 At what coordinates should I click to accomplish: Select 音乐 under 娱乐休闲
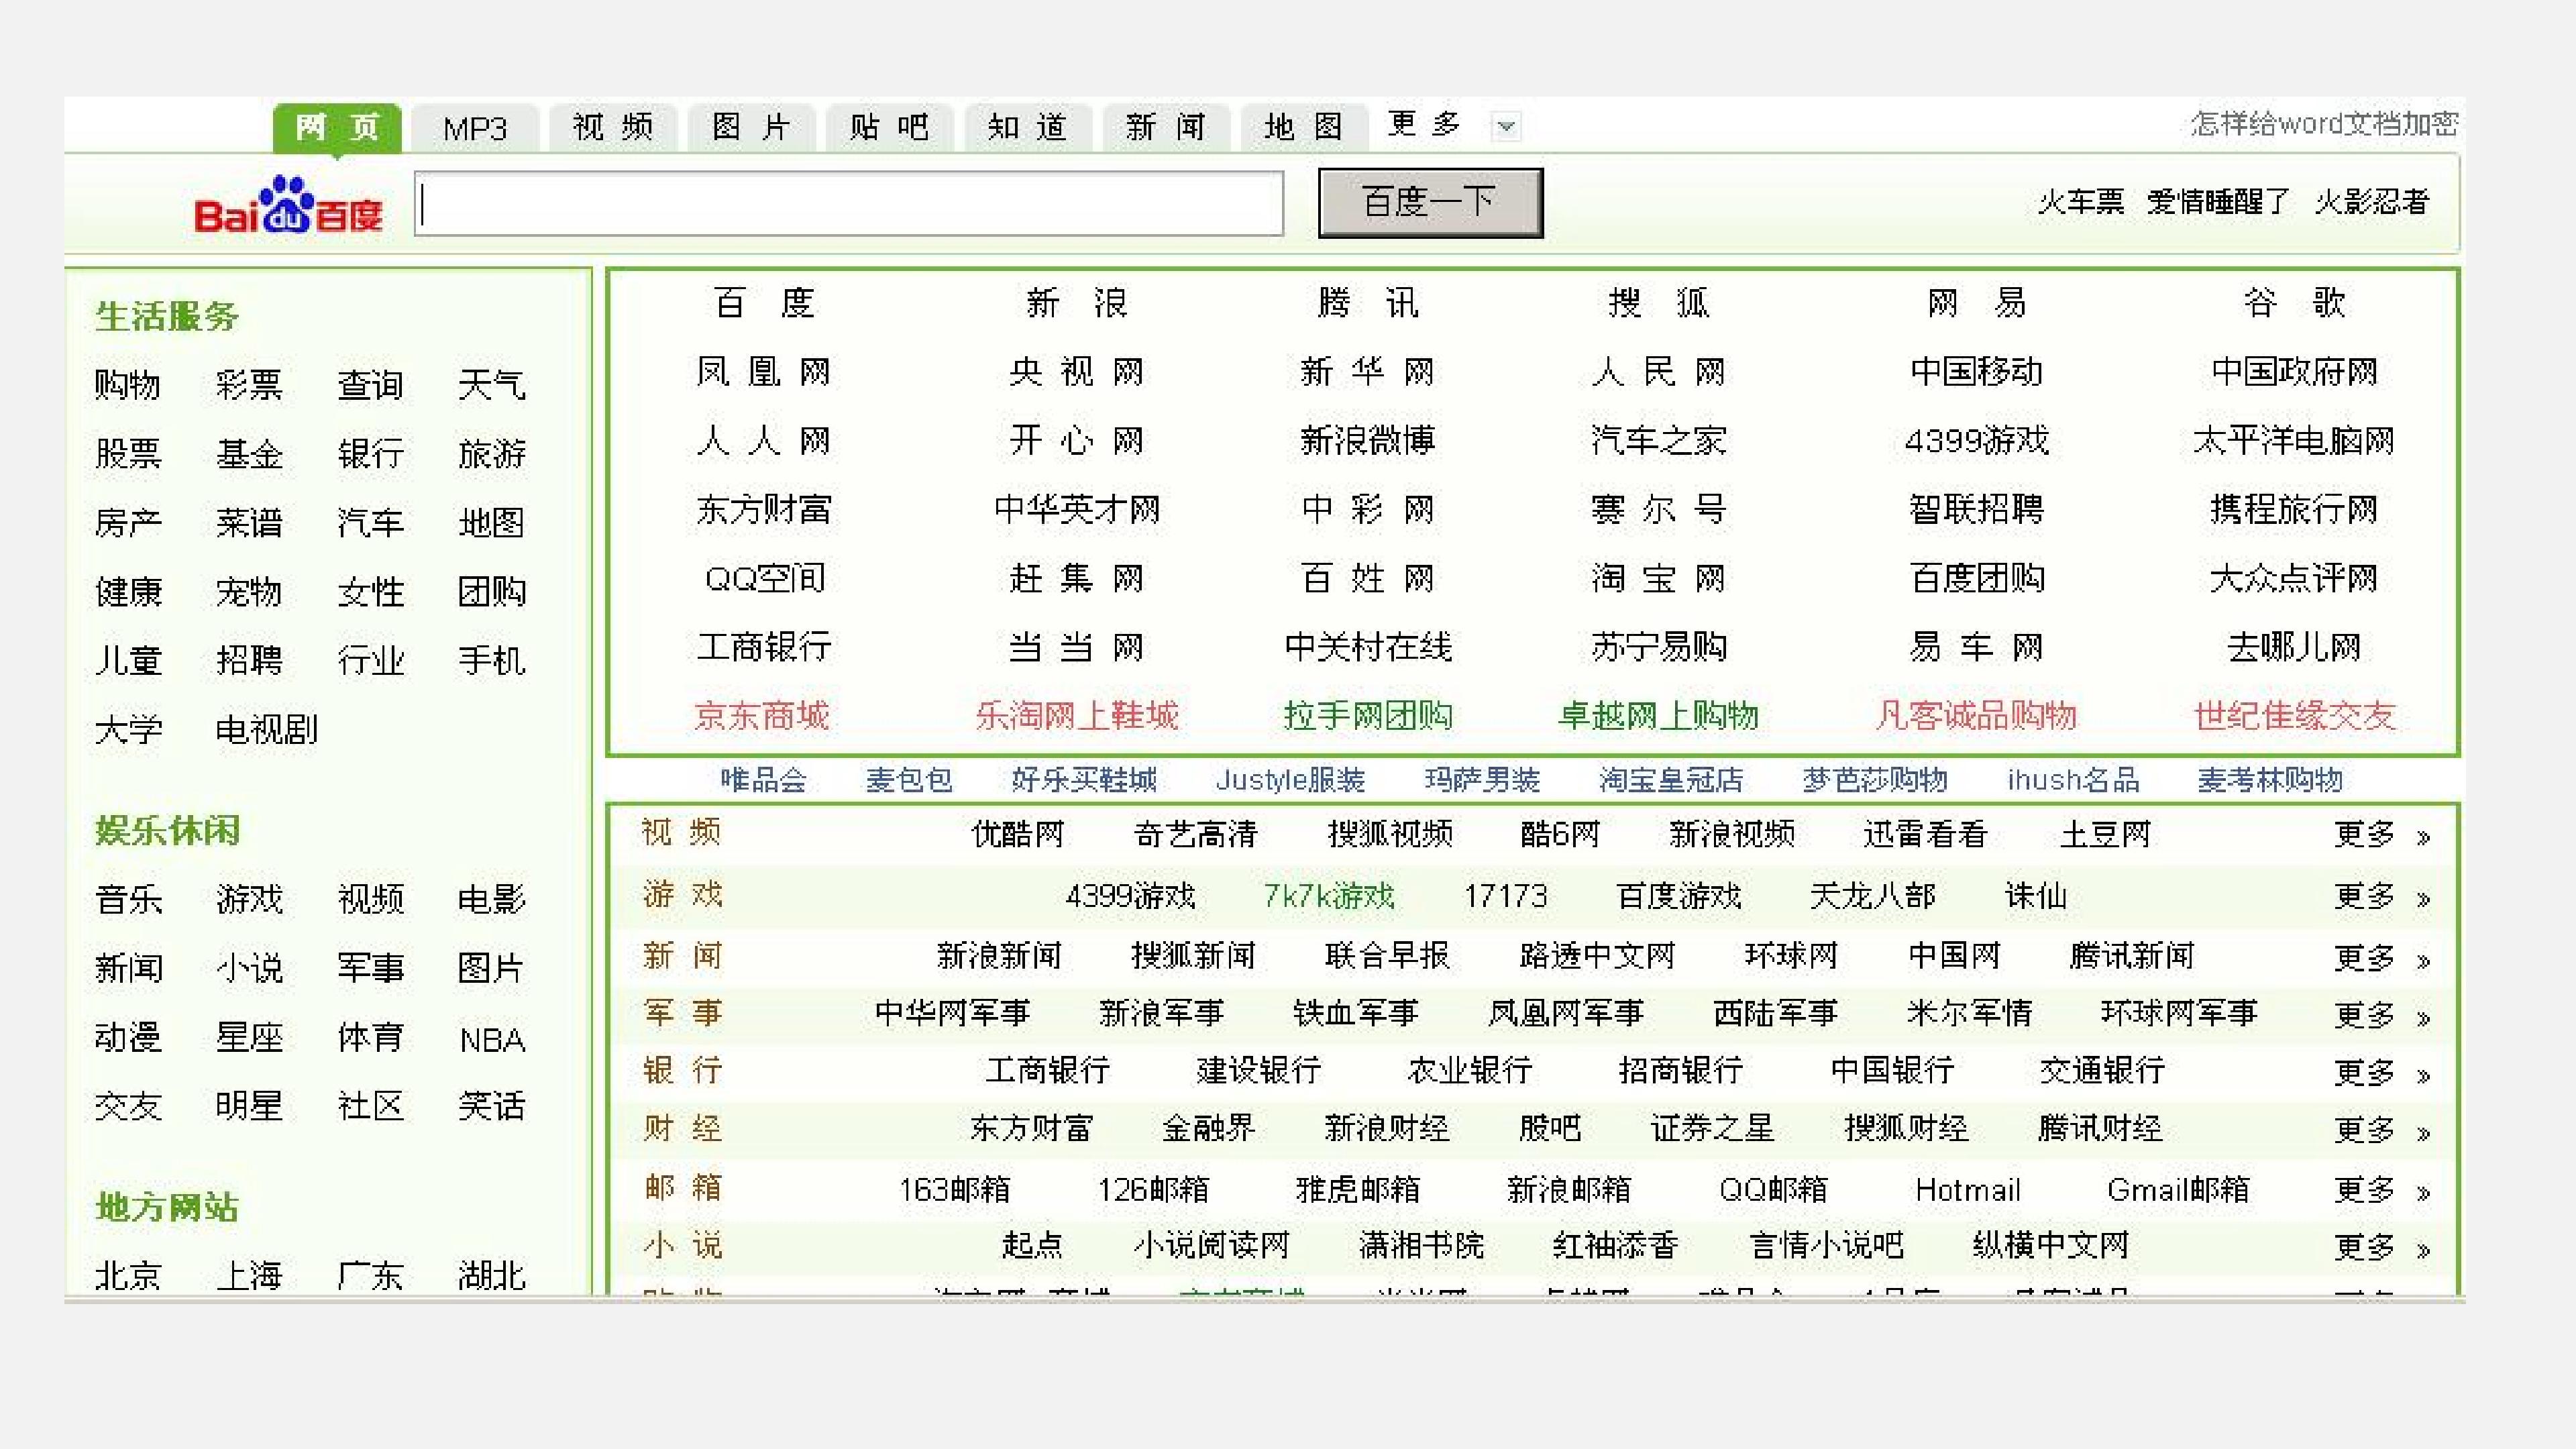[128, 899]
